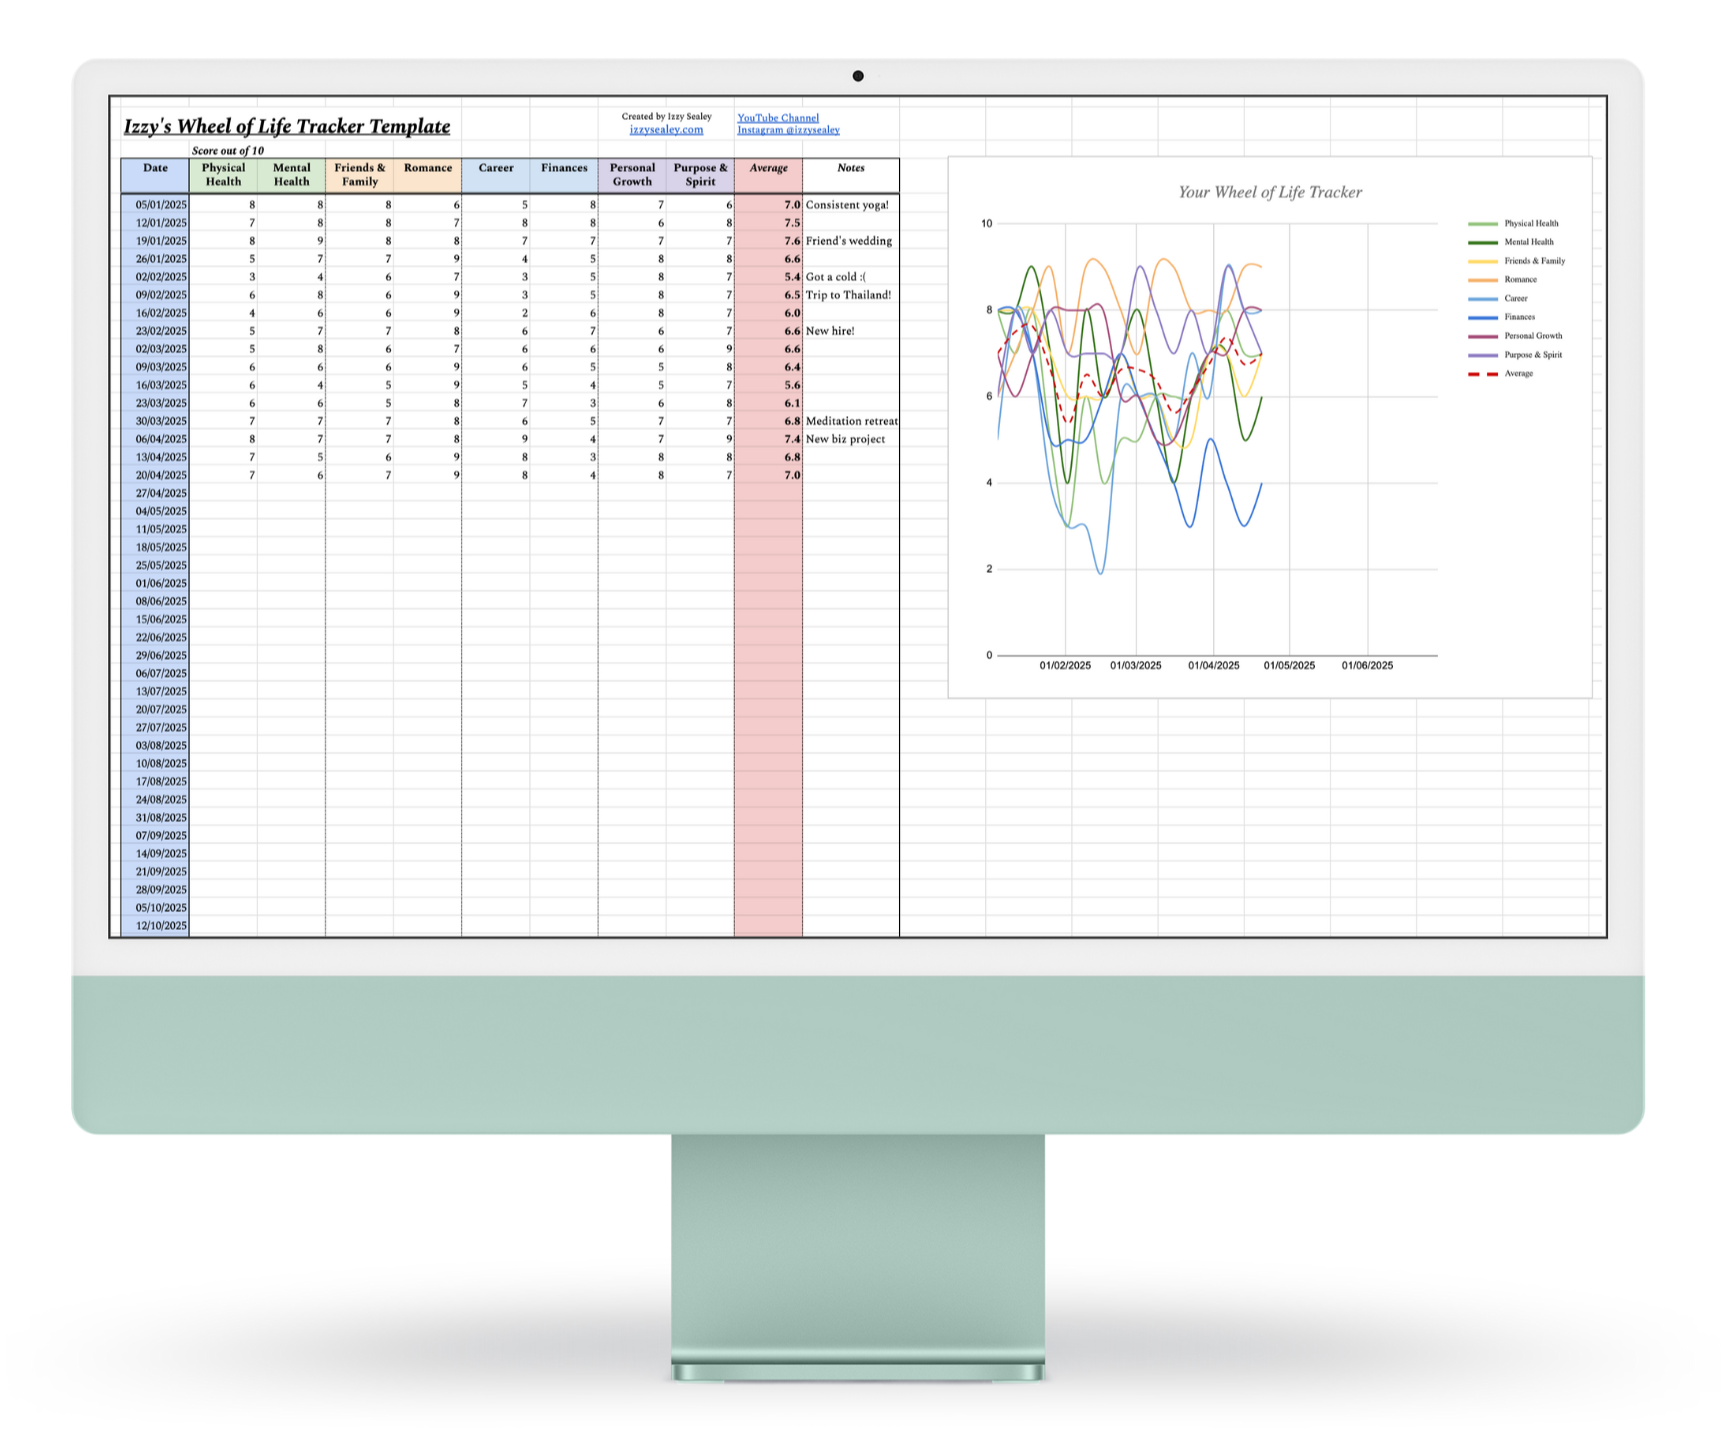Click the 01/06/2025 chart axis label
The height and width of the screenshot is (1429, 1721).
click(1367, 666)
